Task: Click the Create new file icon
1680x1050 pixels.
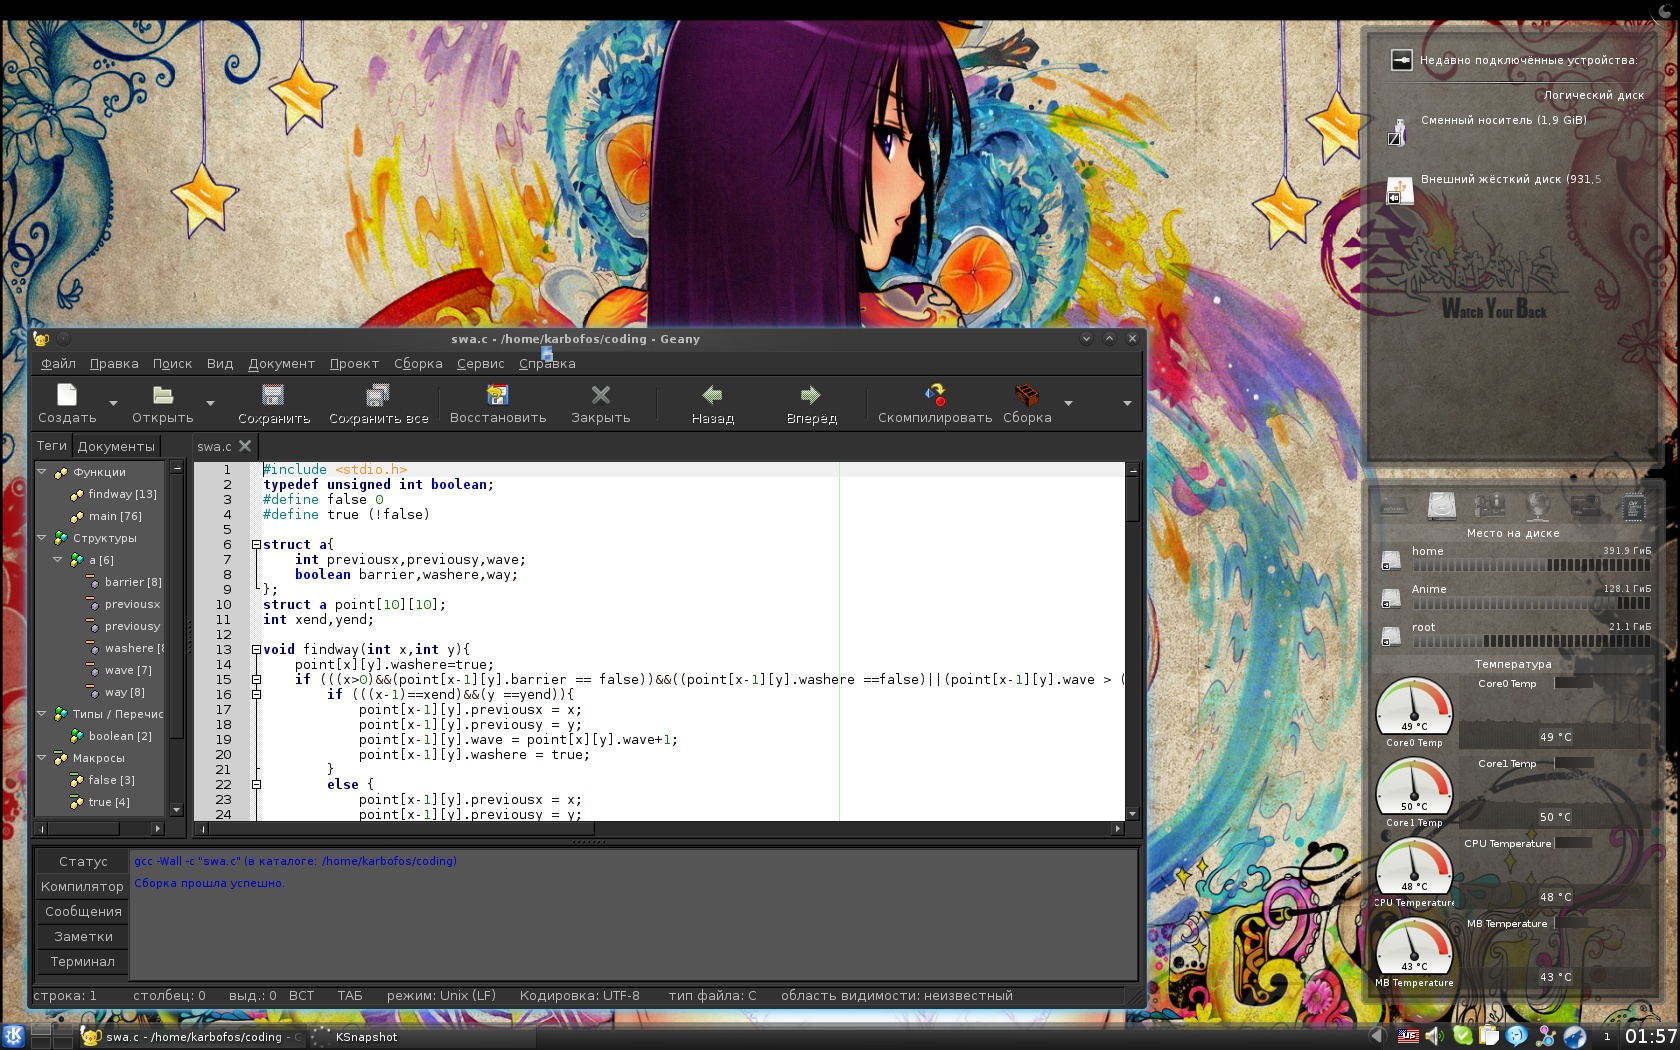Action: pyautogui.click(x=67, y=395)
